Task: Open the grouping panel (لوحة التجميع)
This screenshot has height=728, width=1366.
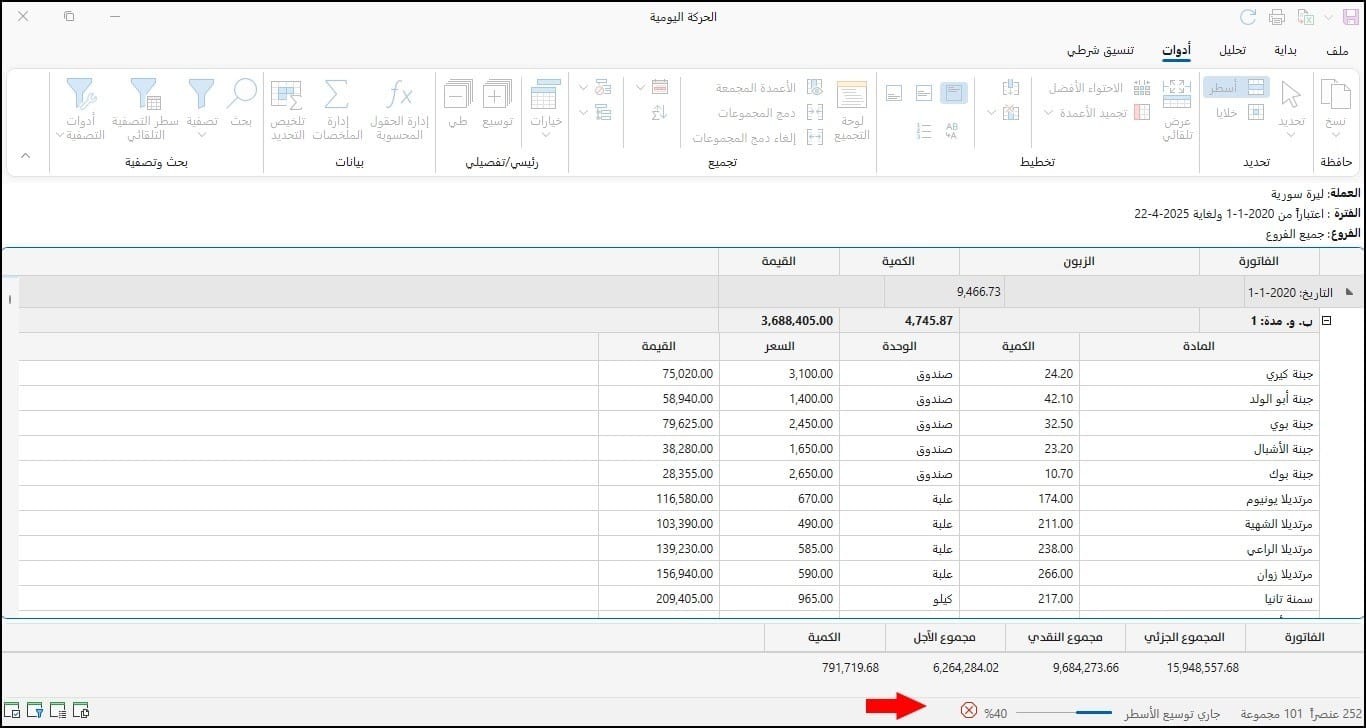Action: (852, 110)
